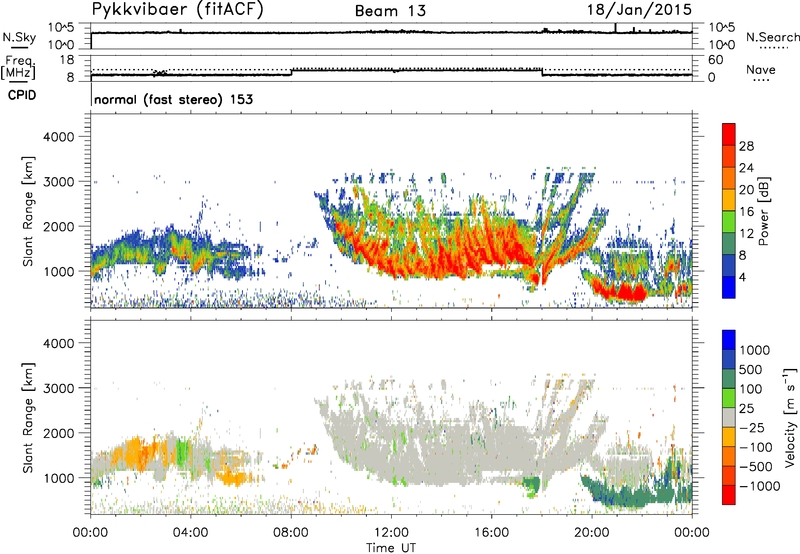Click the '1000' velocity colorbar tick label
The height and width of the screenshot is (554, 800).
pyautogui.click(x=754, y=350)
